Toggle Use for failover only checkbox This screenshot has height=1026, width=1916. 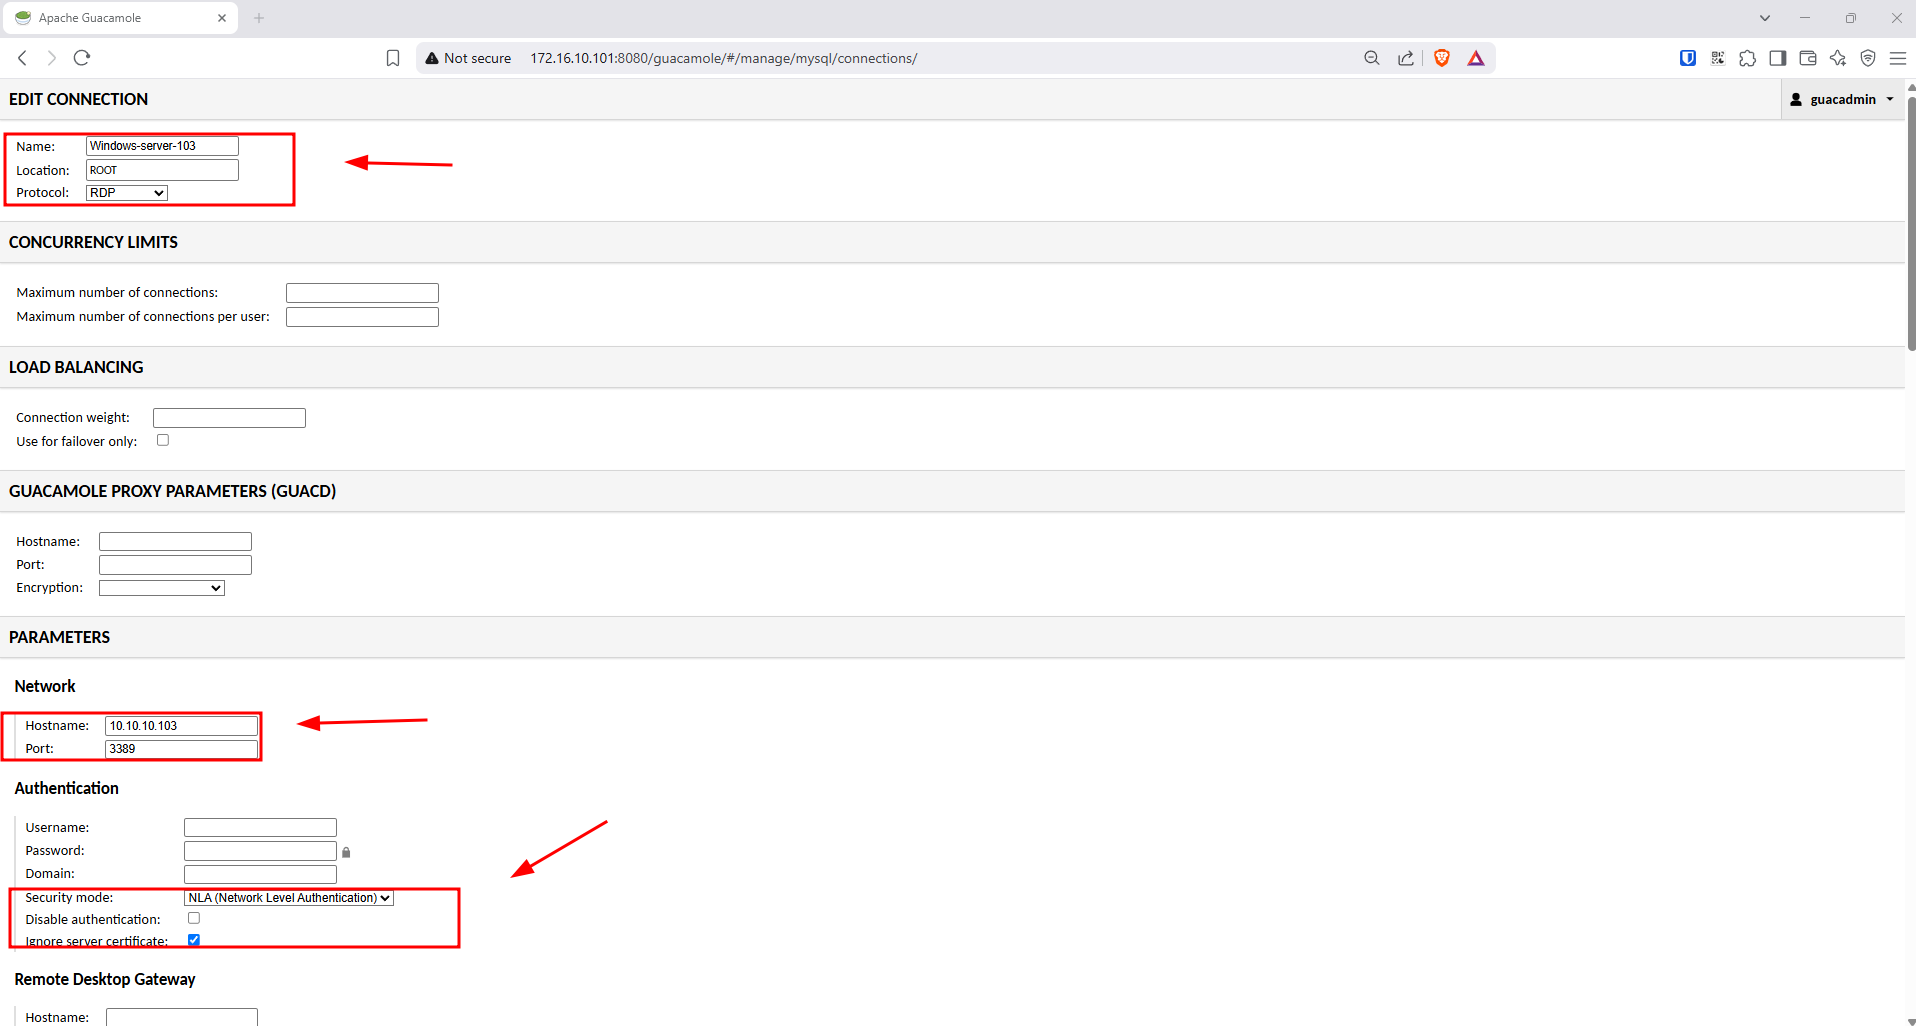(163, 440)
